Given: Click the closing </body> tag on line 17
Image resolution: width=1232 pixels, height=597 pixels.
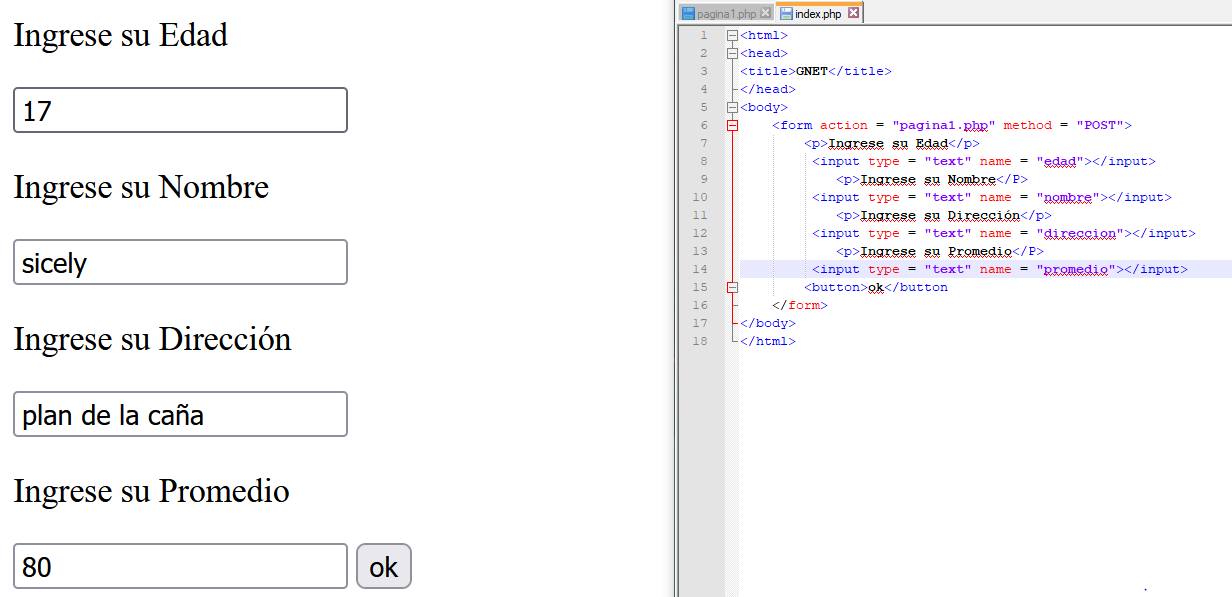Looking at the screenshot, I should click(x=768, y=323).
